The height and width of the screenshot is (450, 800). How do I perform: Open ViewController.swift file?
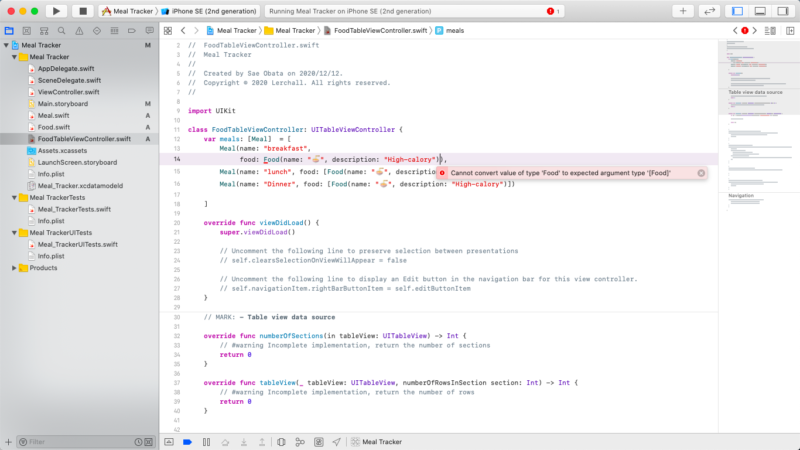pyautogui.click(x=68, y=92)
